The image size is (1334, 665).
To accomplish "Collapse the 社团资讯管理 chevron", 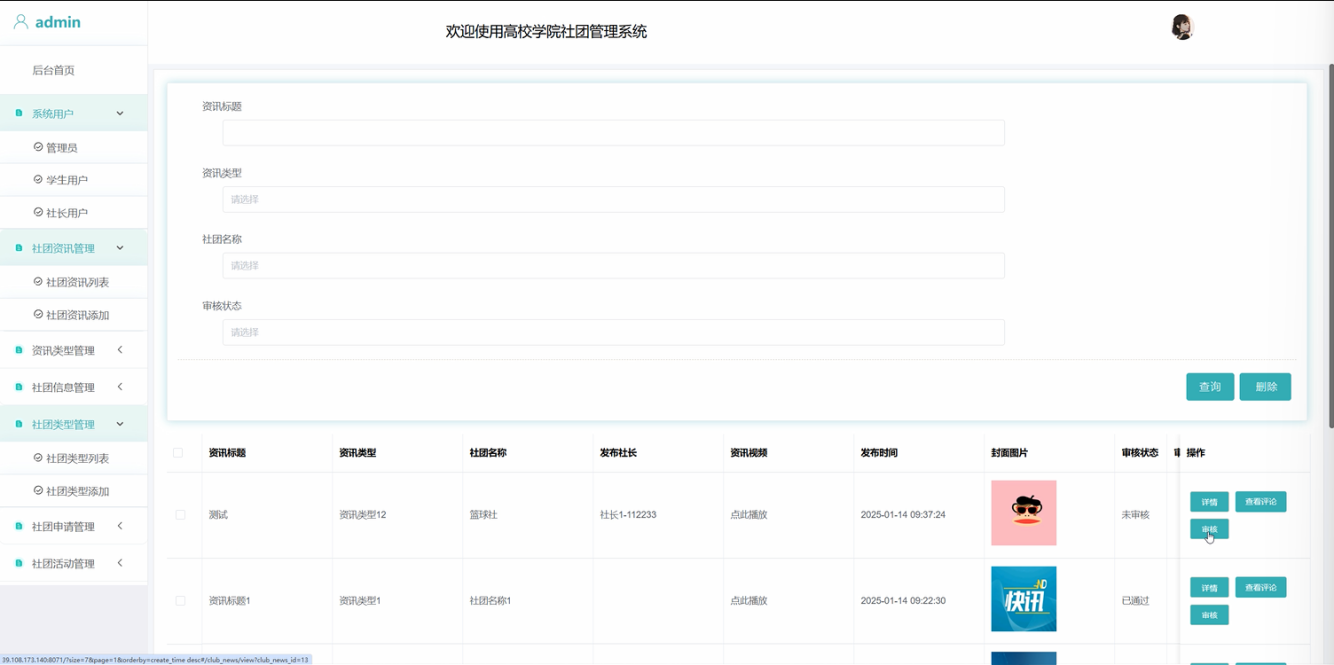I will 120,248.
